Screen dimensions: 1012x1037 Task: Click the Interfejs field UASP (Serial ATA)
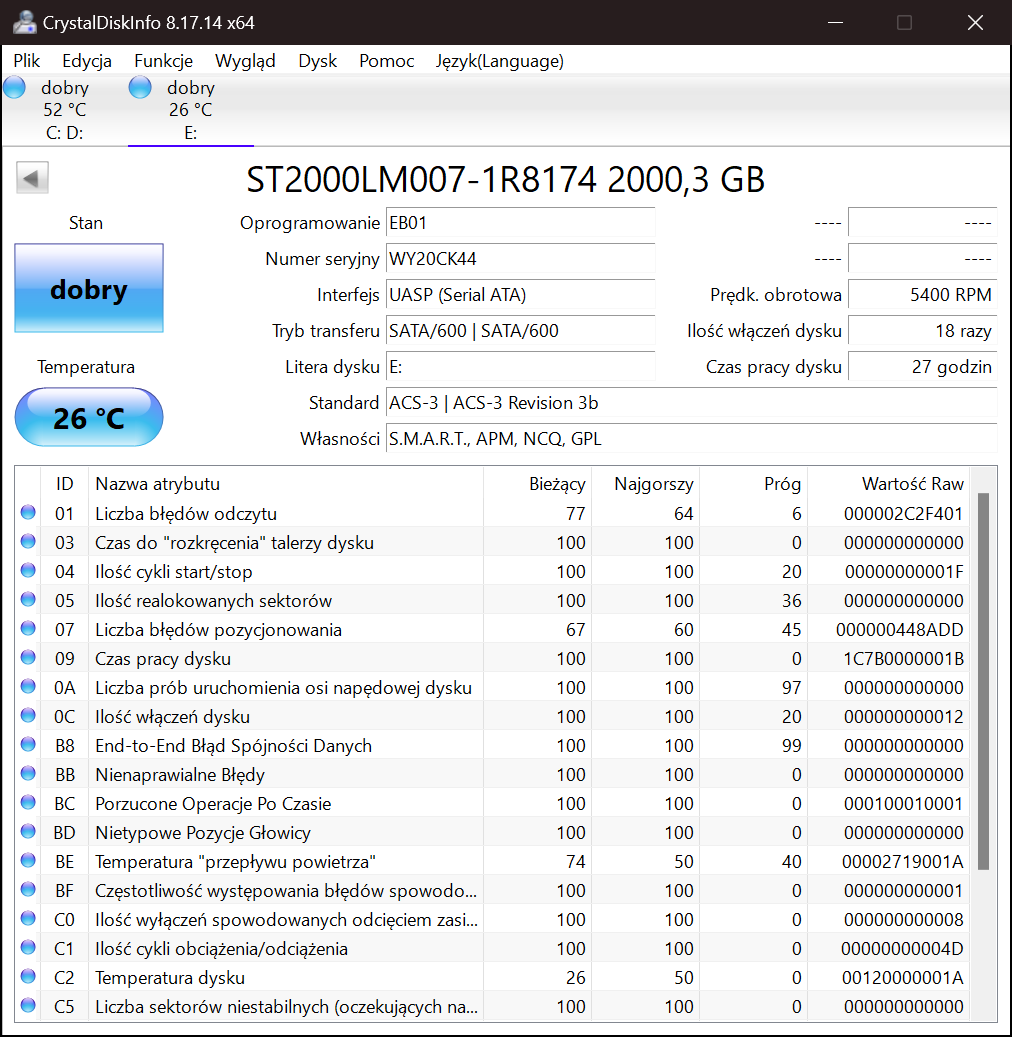(x=521, y=295)
